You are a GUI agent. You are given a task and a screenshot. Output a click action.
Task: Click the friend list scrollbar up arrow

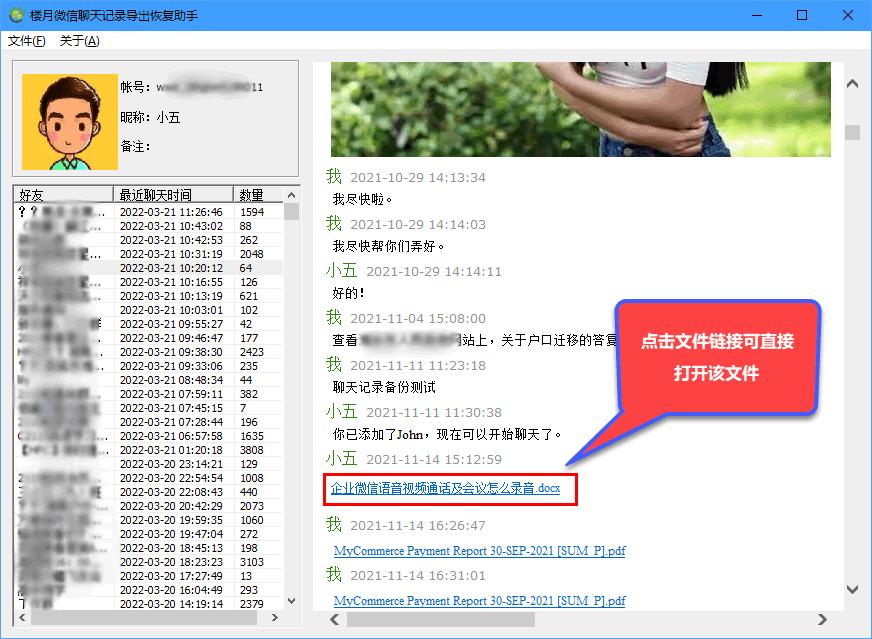[290, 193]
